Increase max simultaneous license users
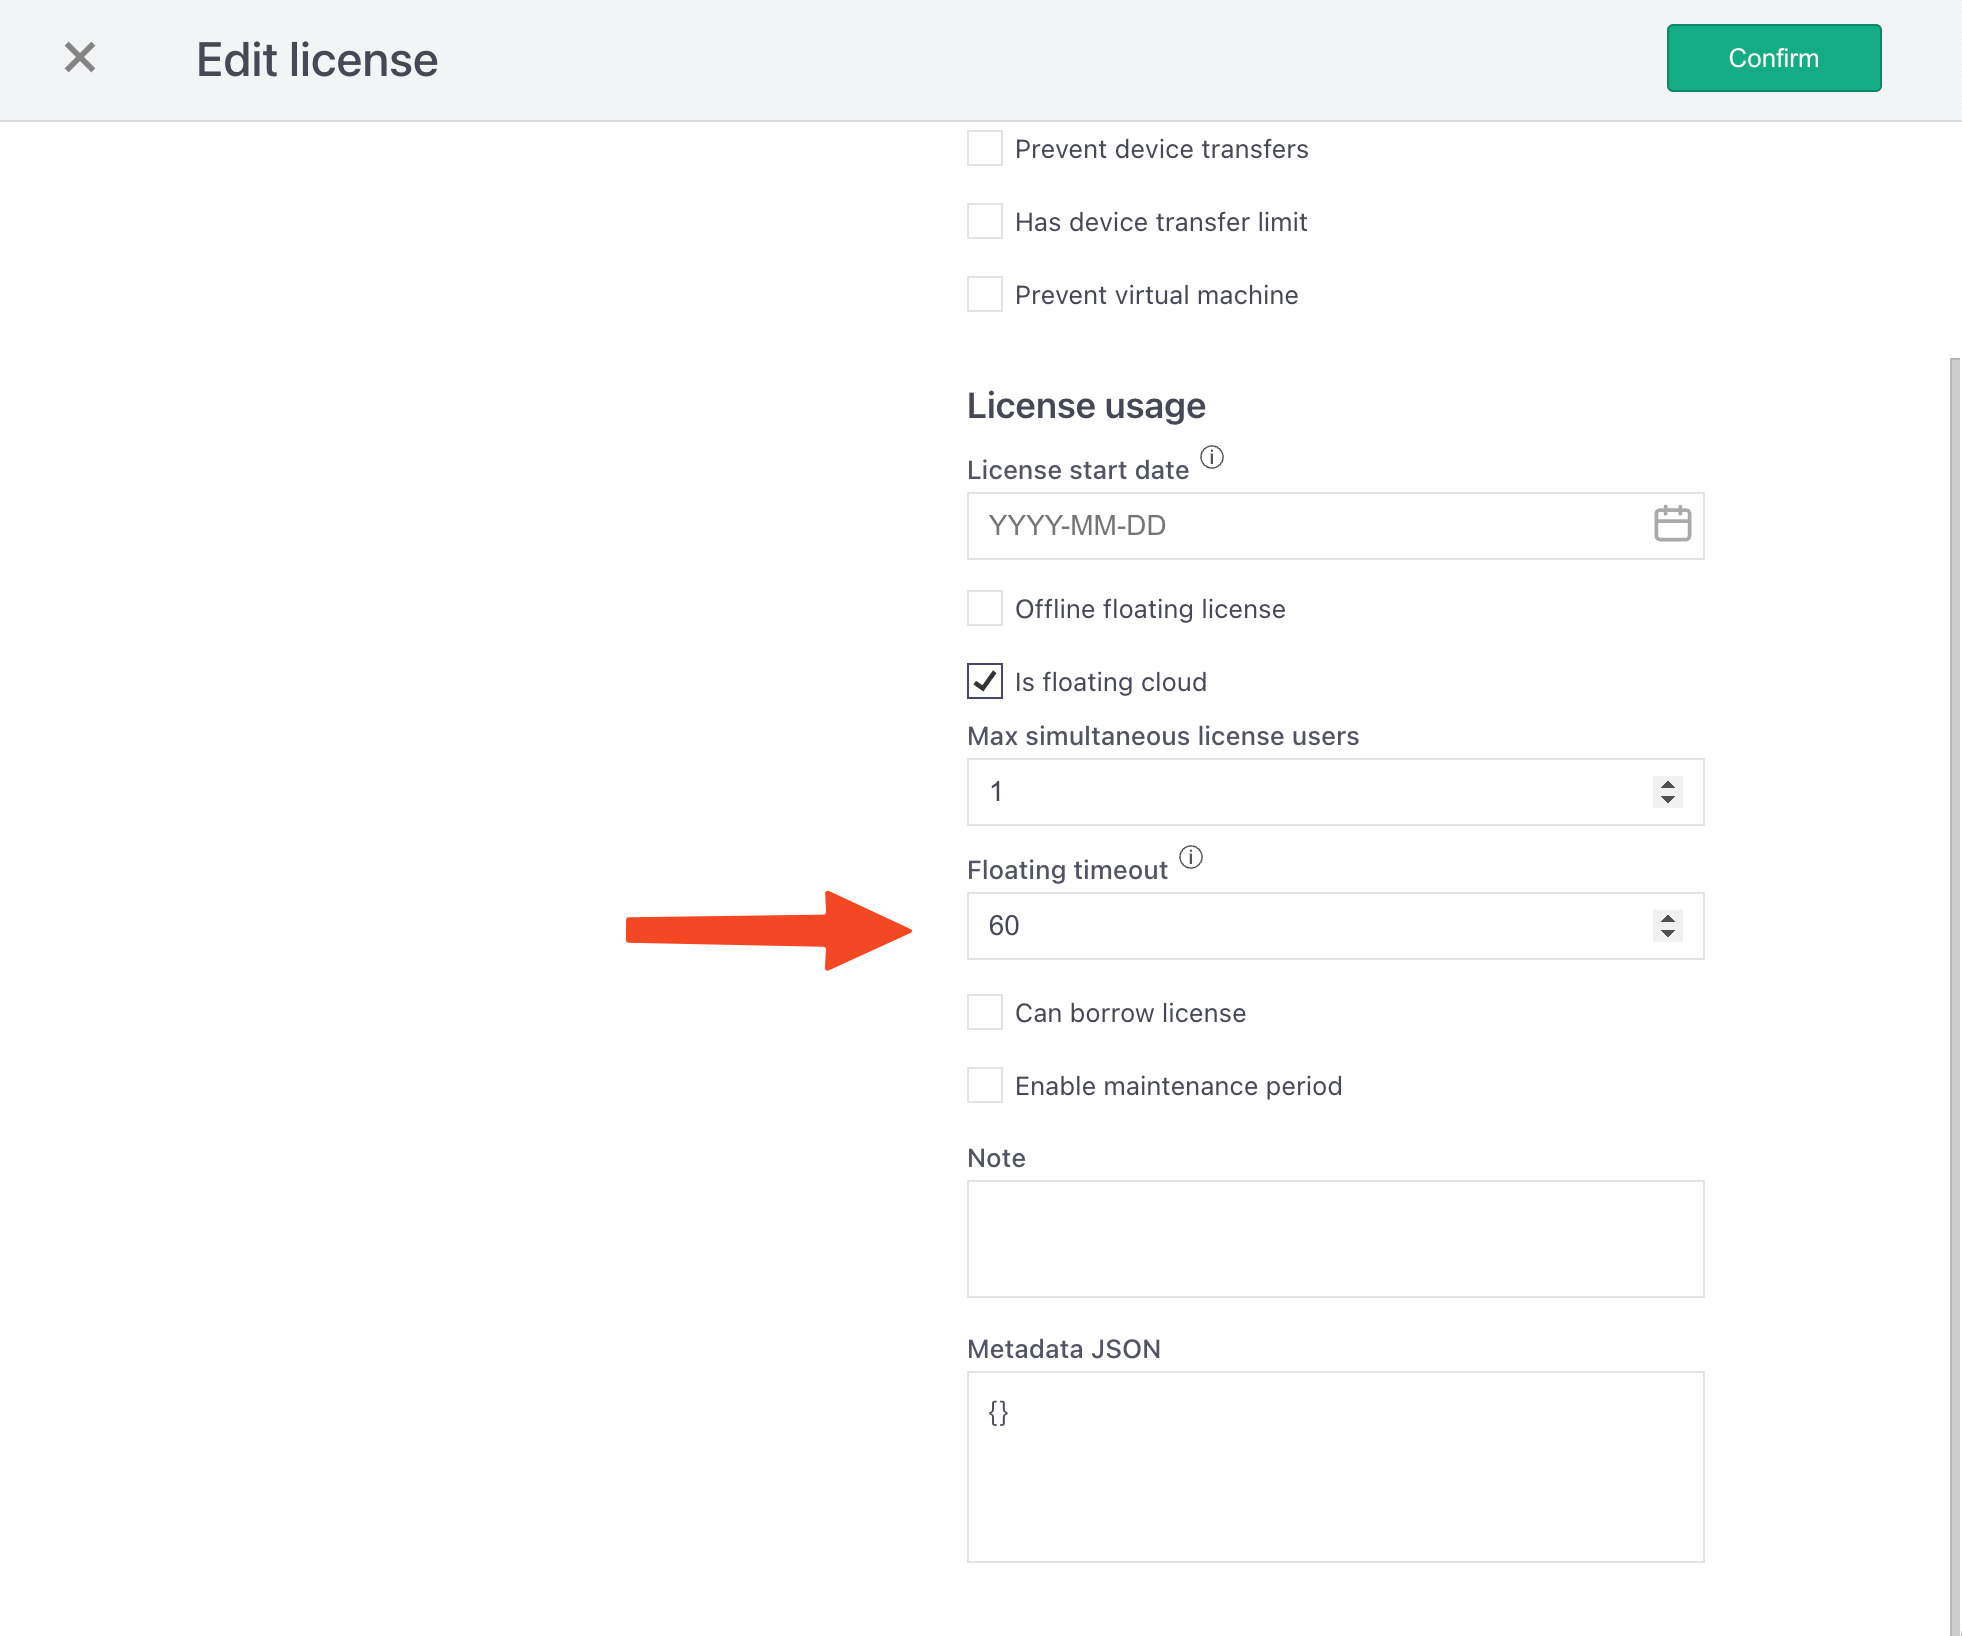Screen dimensions: 1962x1636 pyautogui.click(x=1667, y=784)
